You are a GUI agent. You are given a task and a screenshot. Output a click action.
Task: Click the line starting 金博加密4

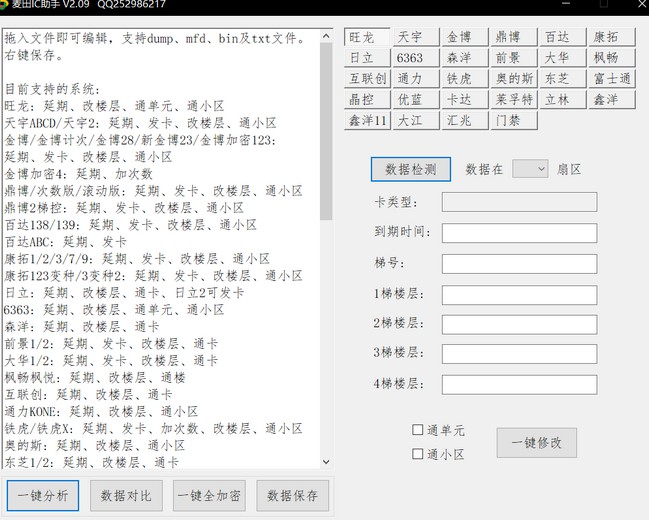coord(79,174)
